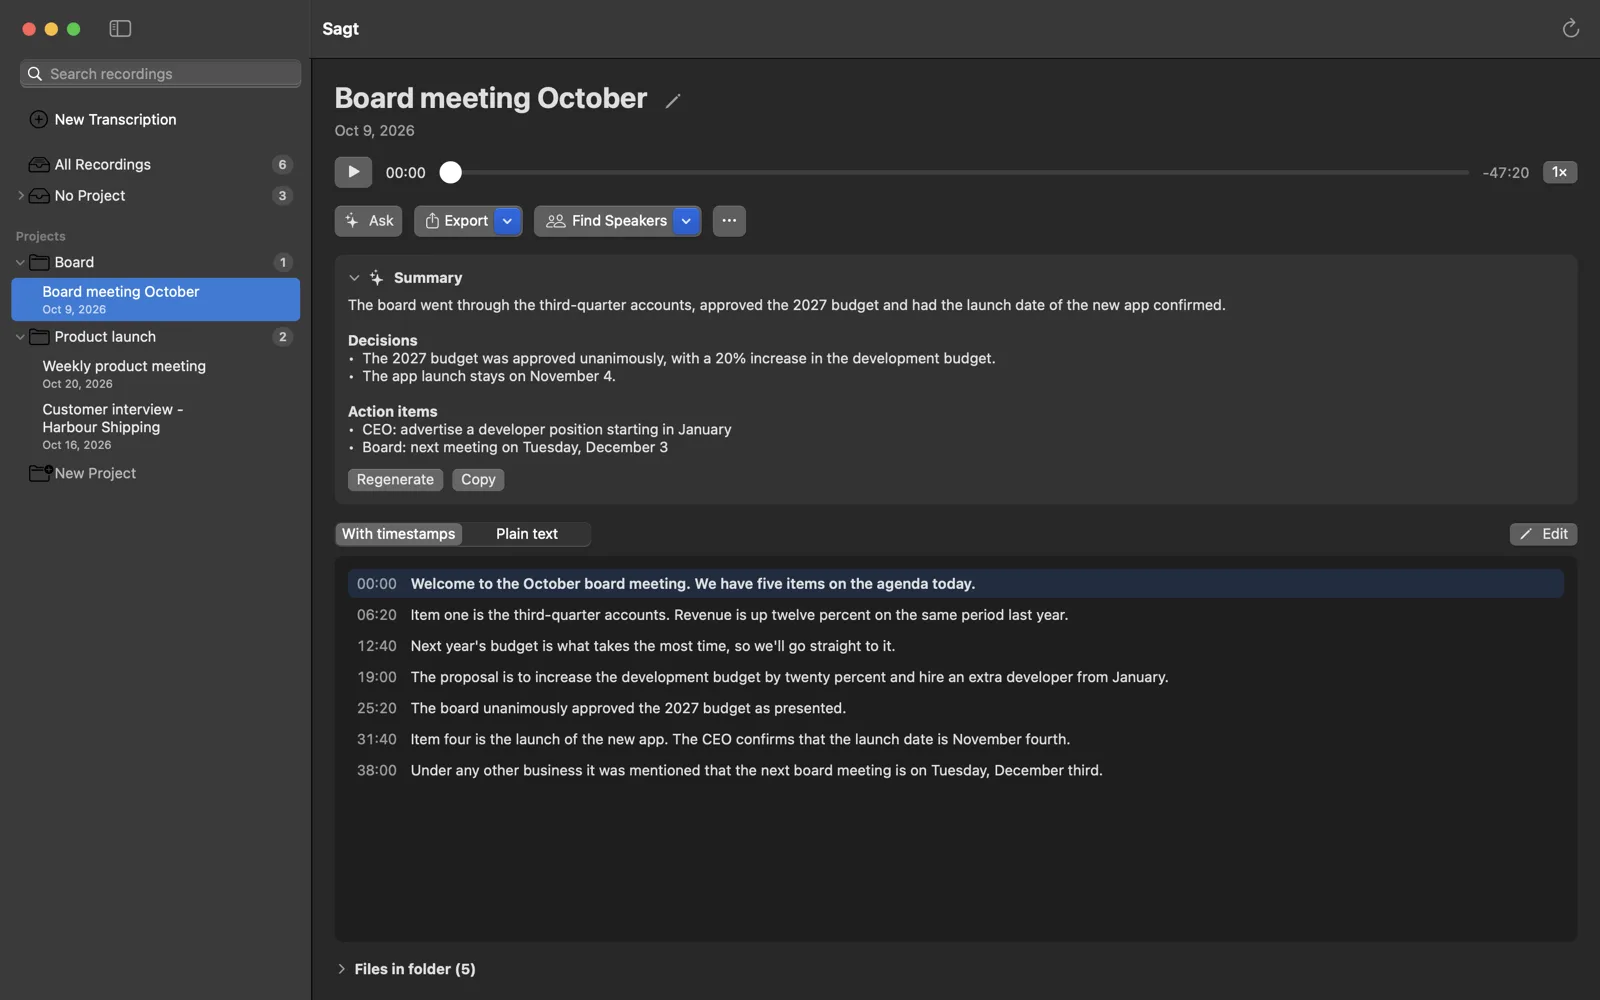This screenshot has width=1600, height=1000.
Task: Open Weekly product meeting recording
Action: [x=155, y=374]
